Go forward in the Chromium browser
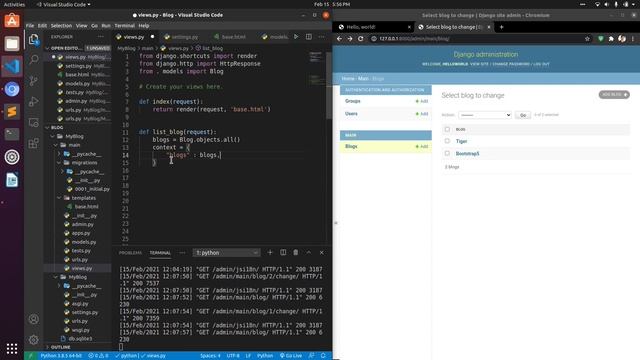 click(350, 39)
